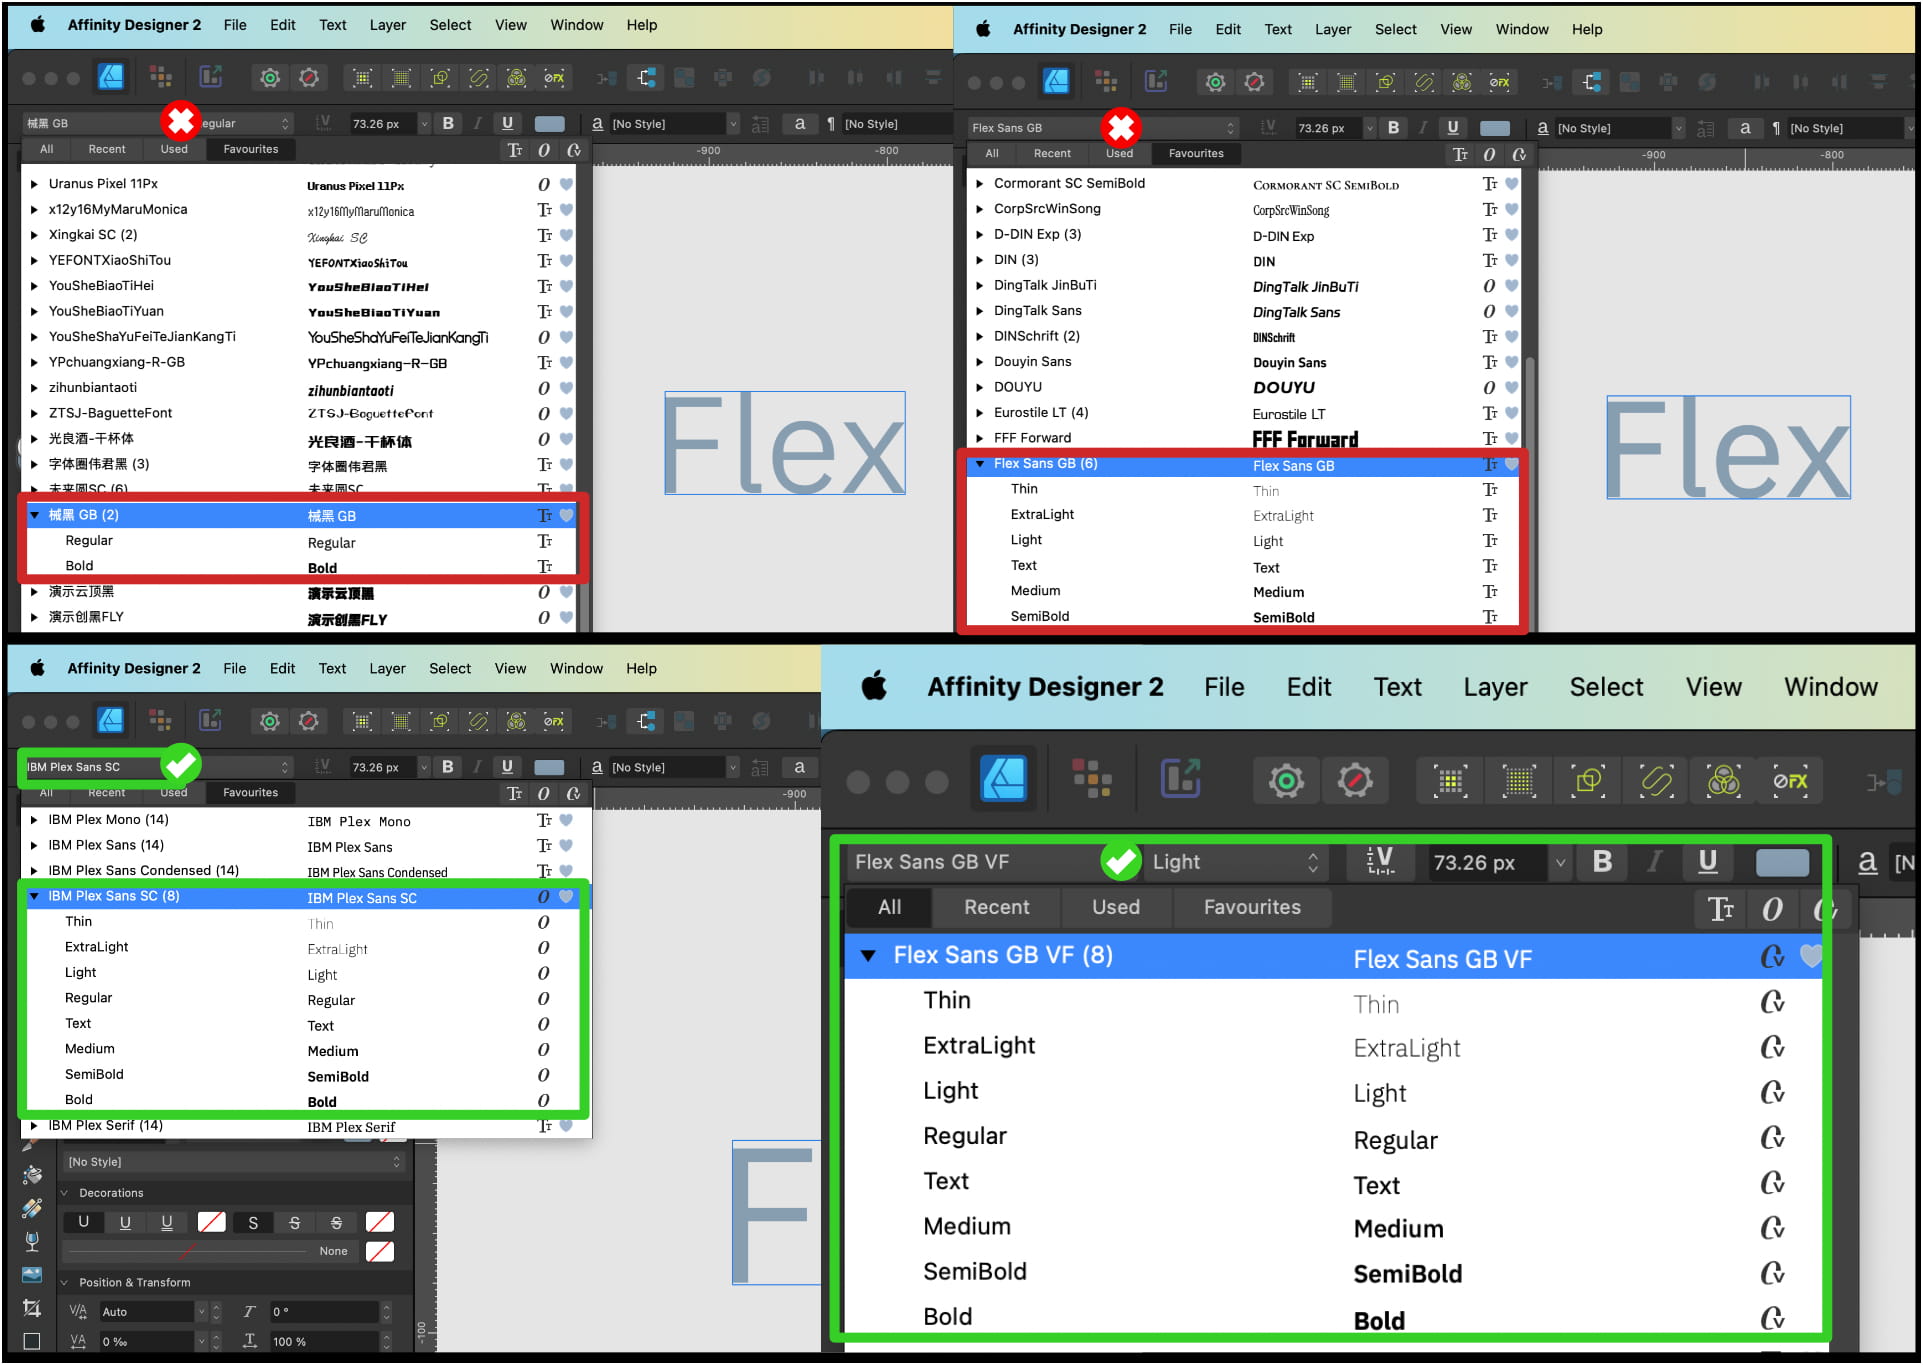
Task: Click the linked-selection chain icon in Flex Sans GB VF window
Action: tap(1656, 780)
